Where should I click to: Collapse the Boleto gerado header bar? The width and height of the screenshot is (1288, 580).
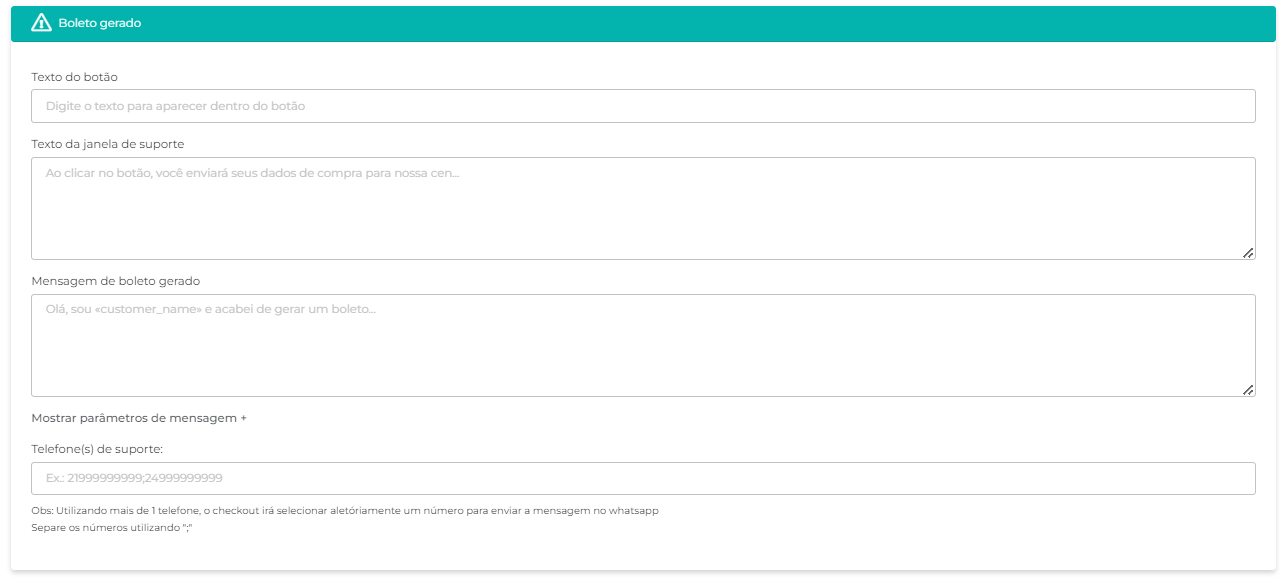pos(643,23)
